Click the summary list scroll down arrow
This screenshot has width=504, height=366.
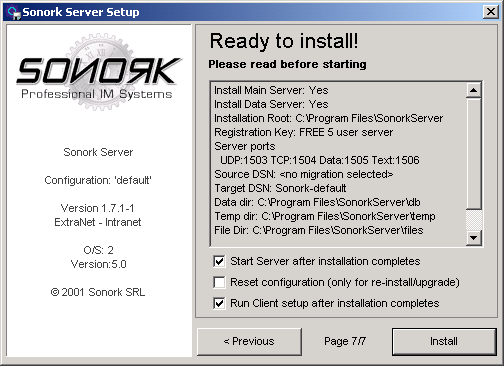click(473, 238)
